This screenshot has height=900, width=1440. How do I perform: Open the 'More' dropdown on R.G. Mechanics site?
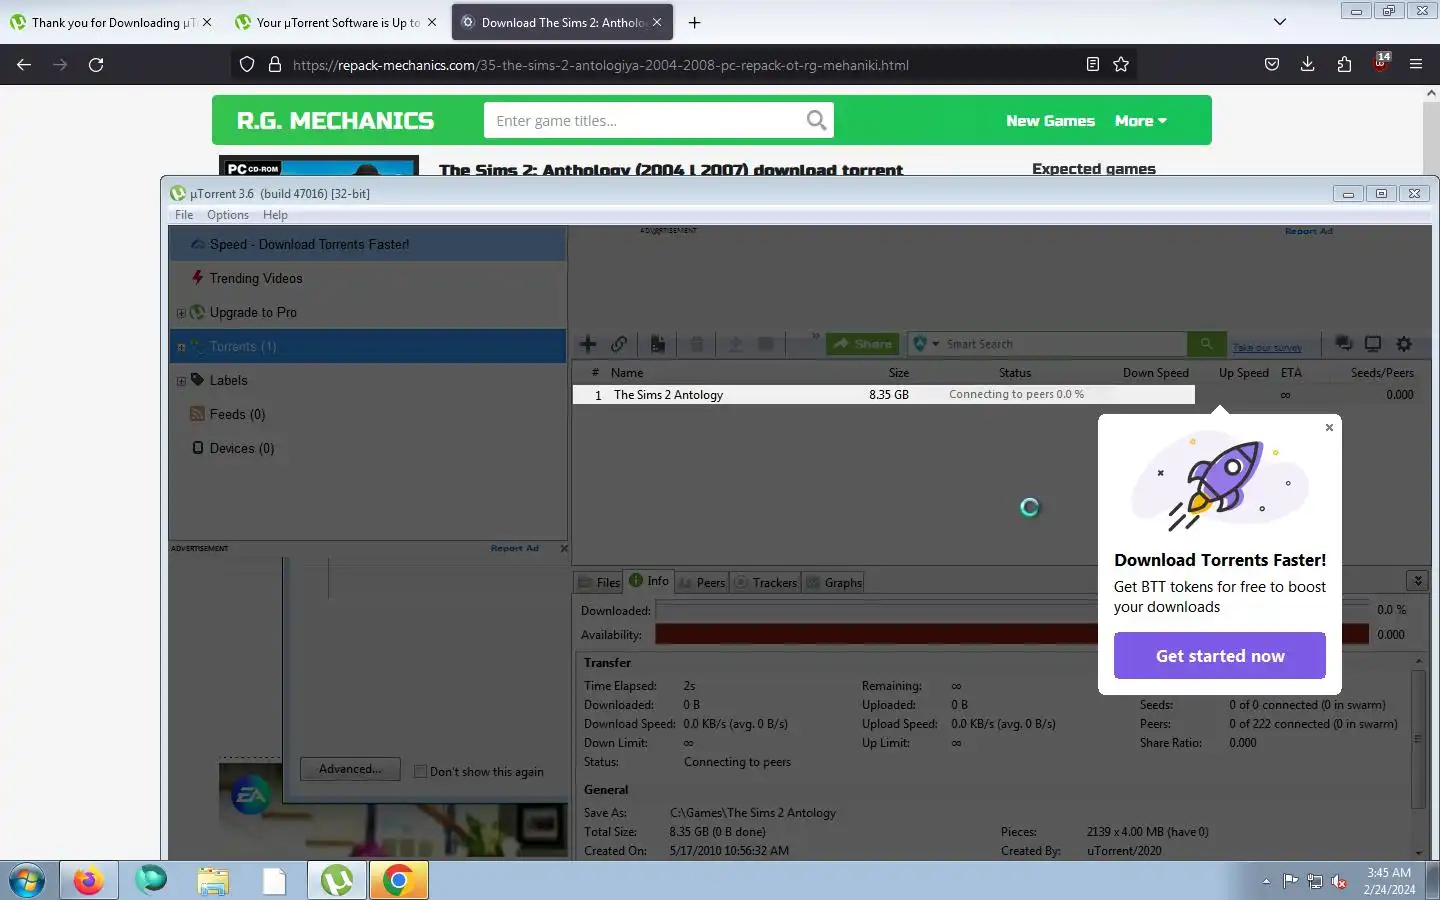click(x=1140, y=121)
